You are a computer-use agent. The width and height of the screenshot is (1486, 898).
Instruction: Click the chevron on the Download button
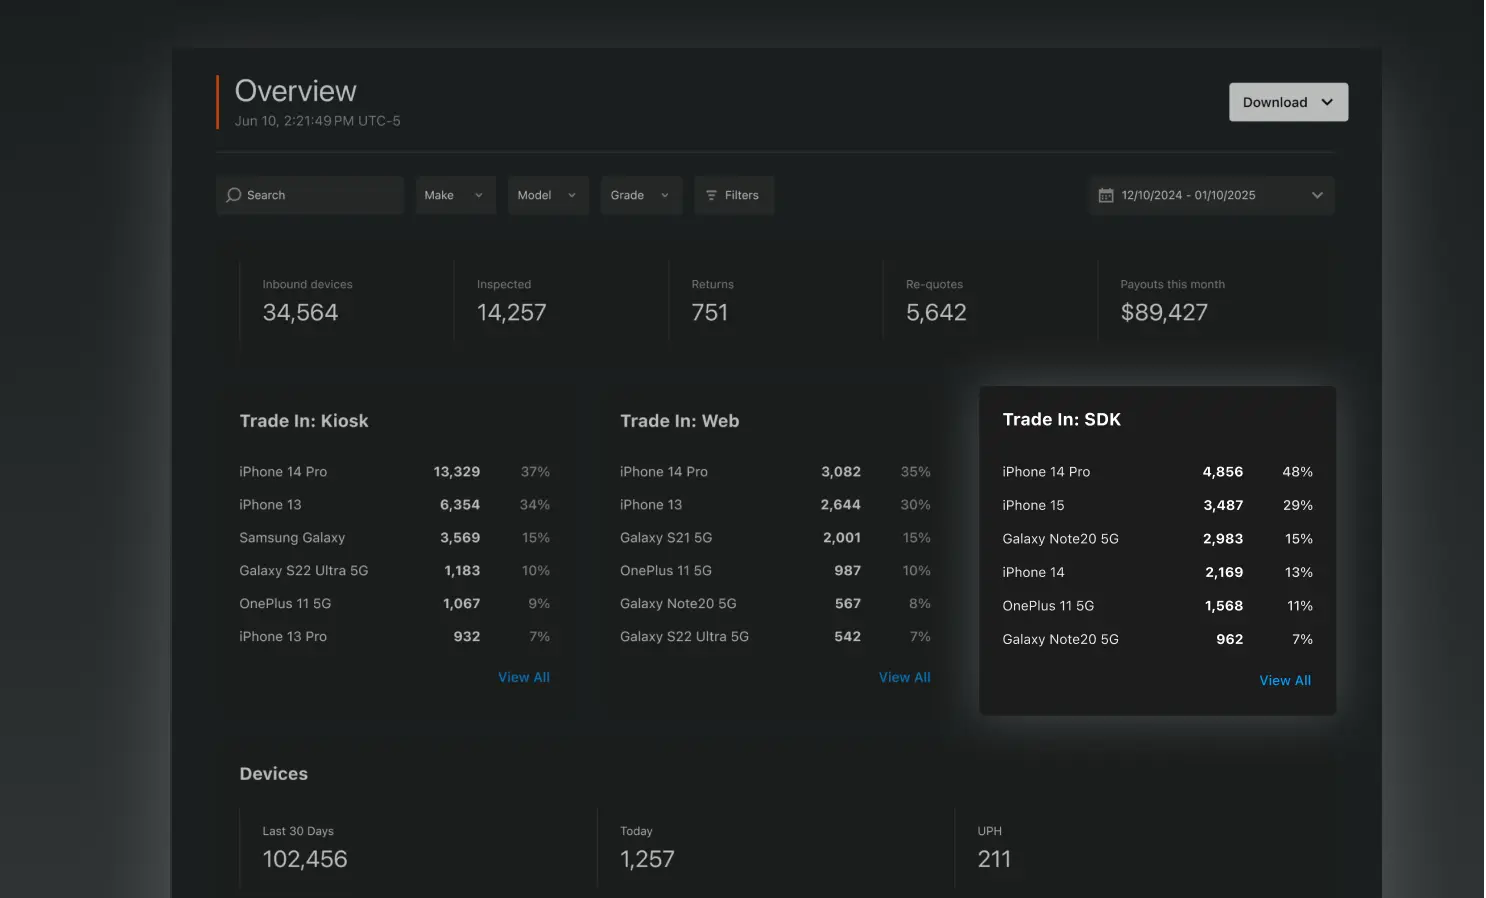tap(1328, 101)
